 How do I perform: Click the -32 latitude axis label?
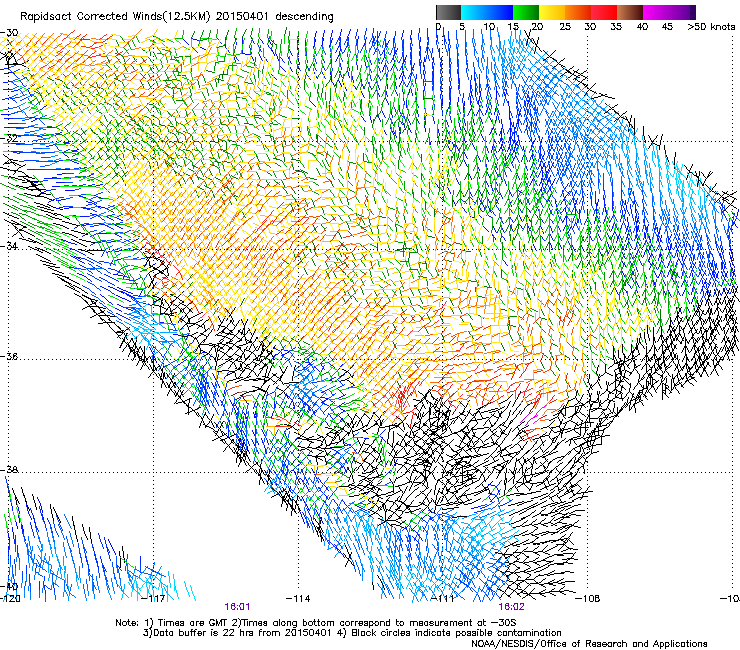click(x=9, y=138)
